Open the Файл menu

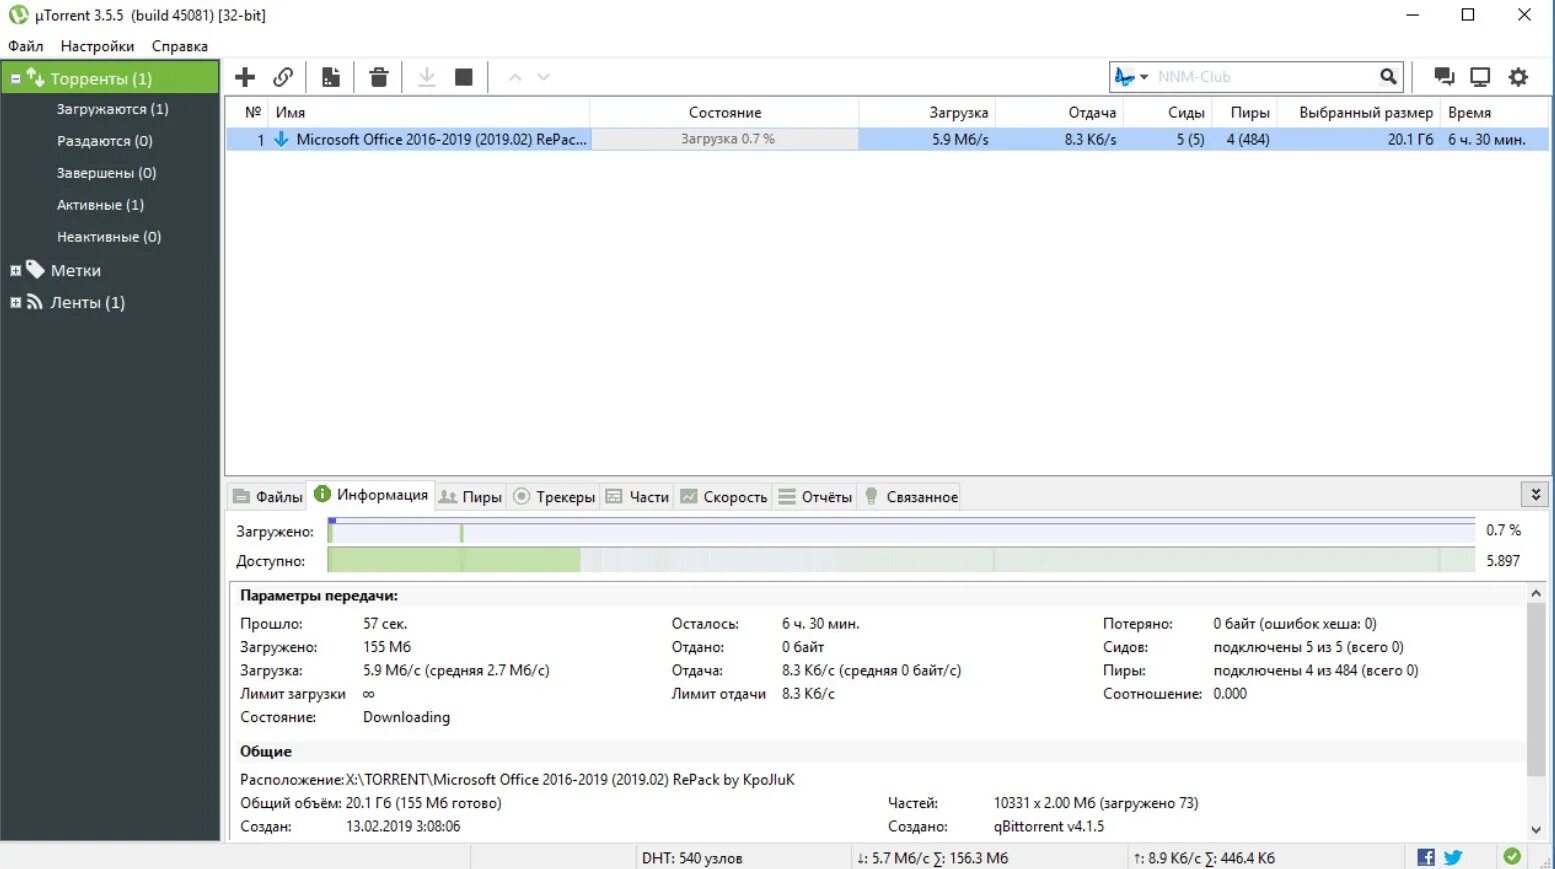26,46
